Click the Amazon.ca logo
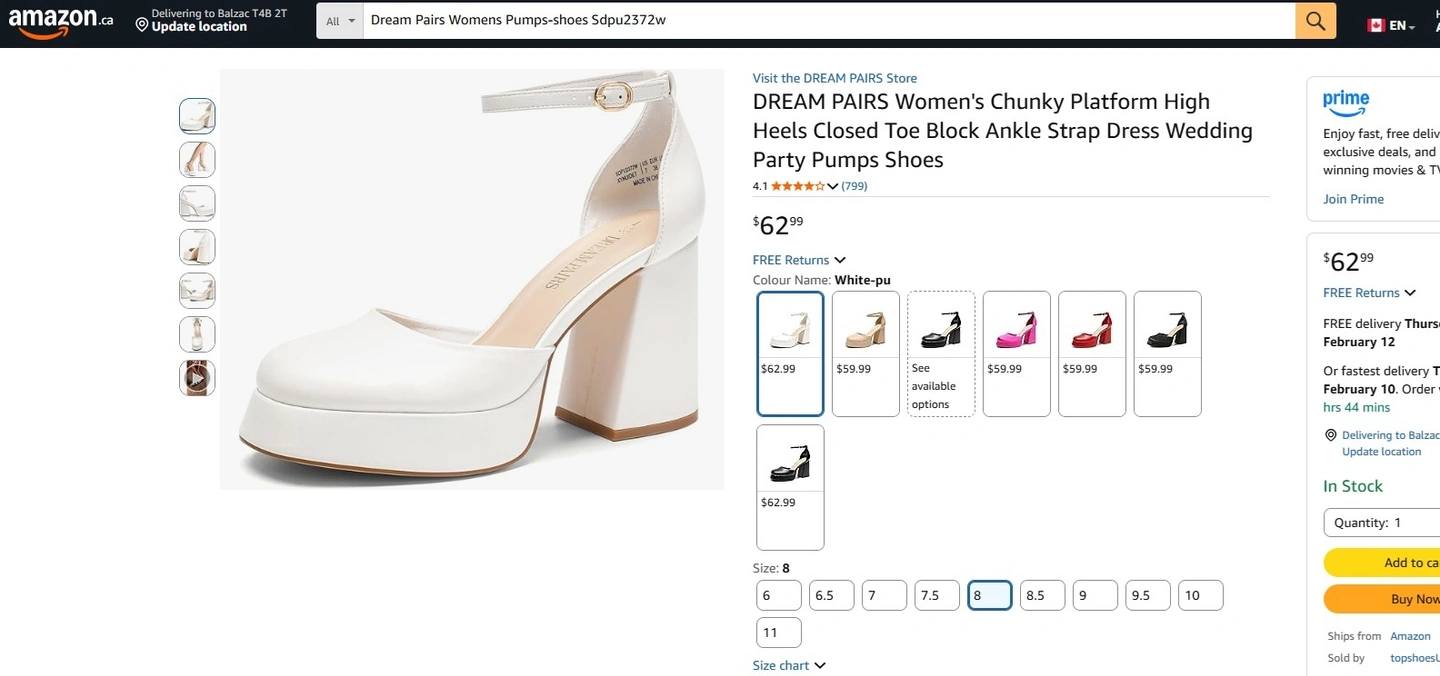The width and height of the screenshot is (1440, 676). click(60, 21)
